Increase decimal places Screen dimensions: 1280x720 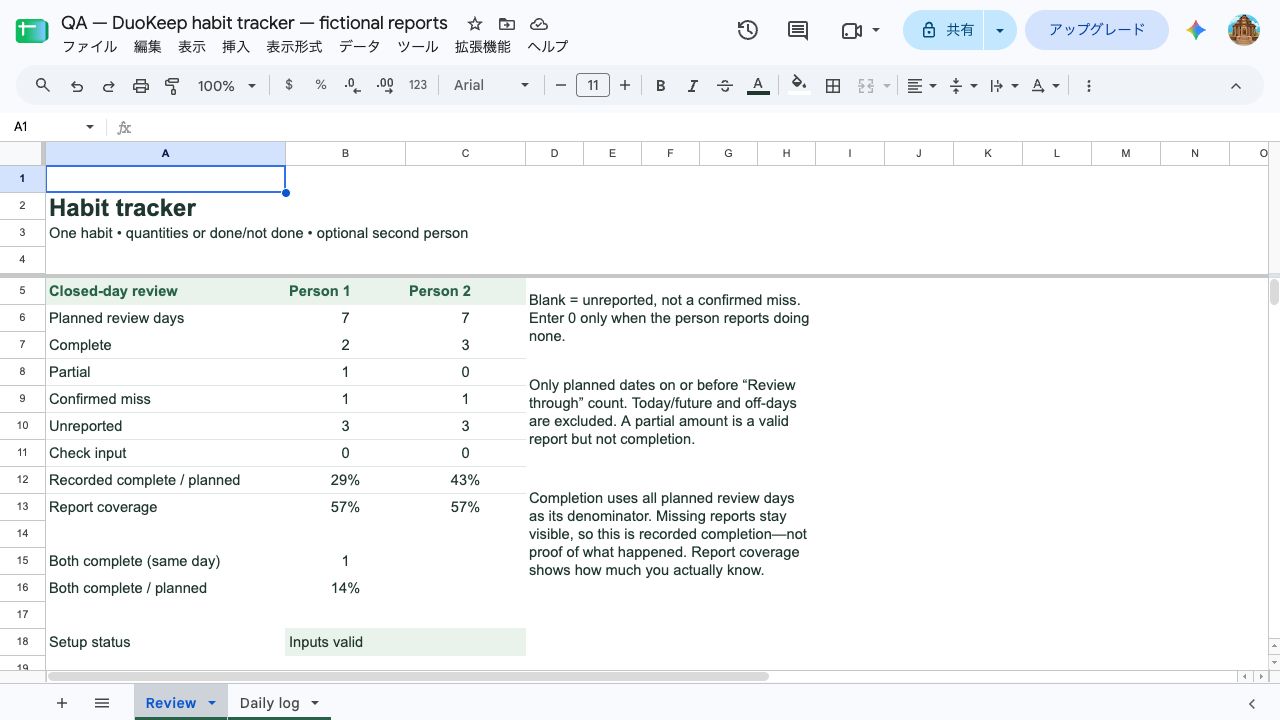tap(385, 85)
